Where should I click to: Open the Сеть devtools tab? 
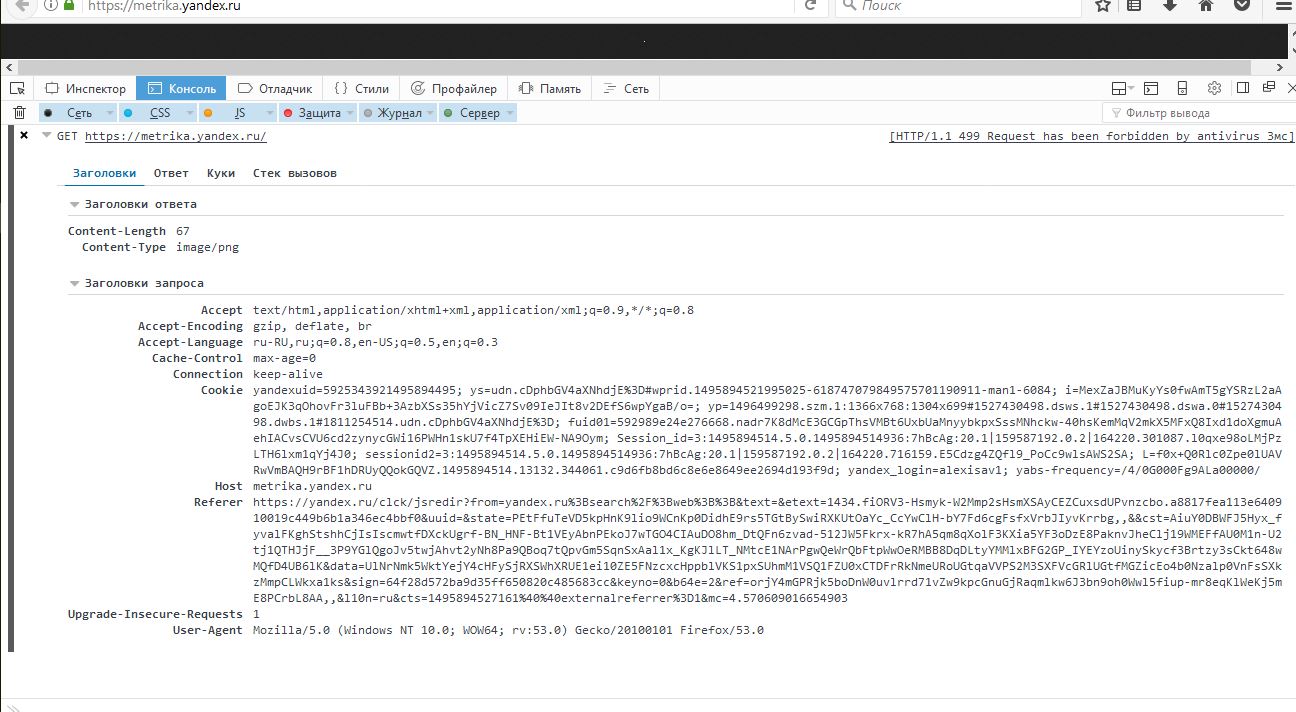[625, 88]
